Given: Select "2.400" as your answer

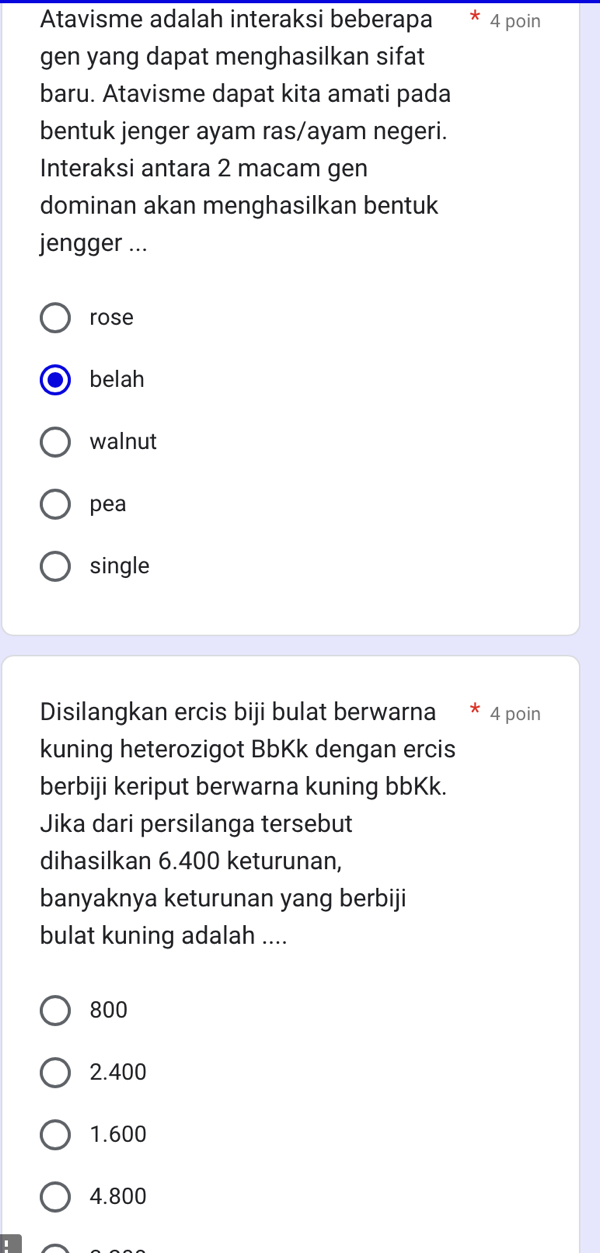Looking at the screenshot, I should [x=55, y=1072].
